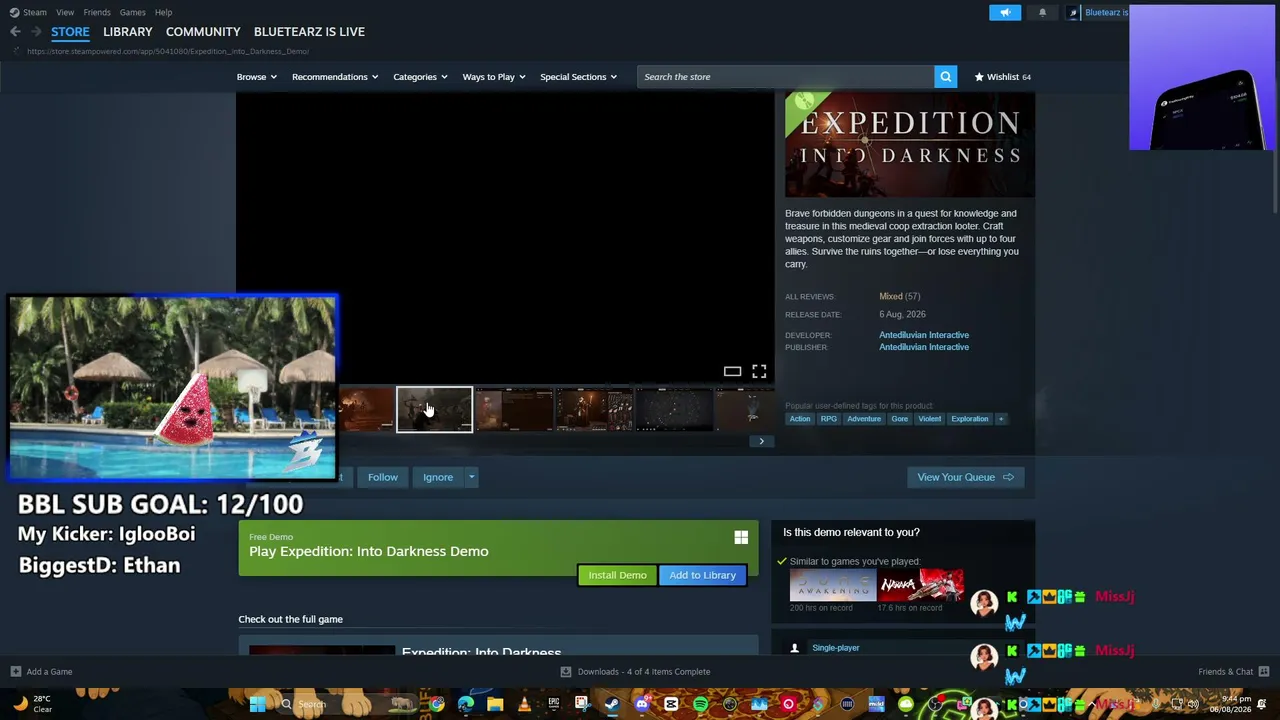Expand the Recommendations dropdown
The height and width of the screenshot is (720, 1280).
[335, 77]
